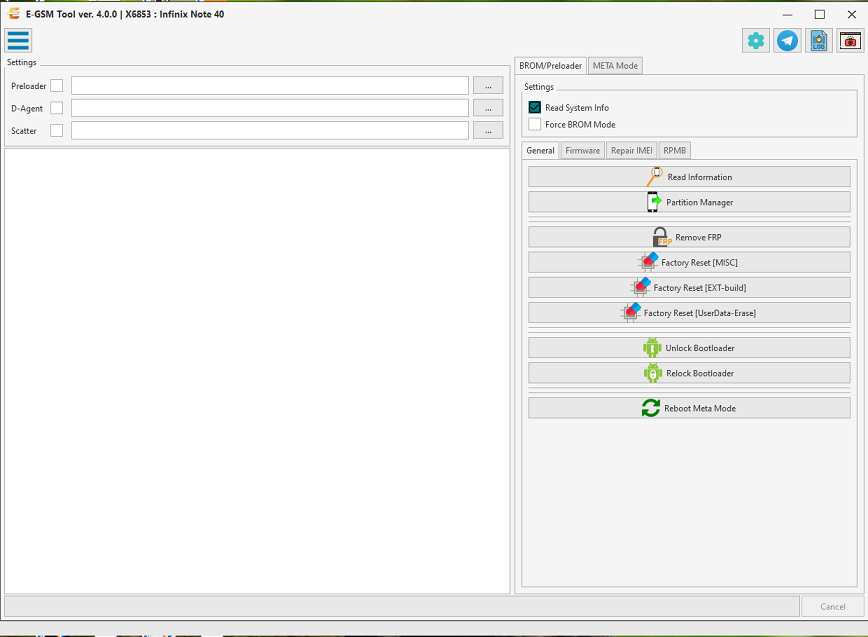868x637 pixels.
Task: Switch to META Mode tab
Action: tap(615, 66)
